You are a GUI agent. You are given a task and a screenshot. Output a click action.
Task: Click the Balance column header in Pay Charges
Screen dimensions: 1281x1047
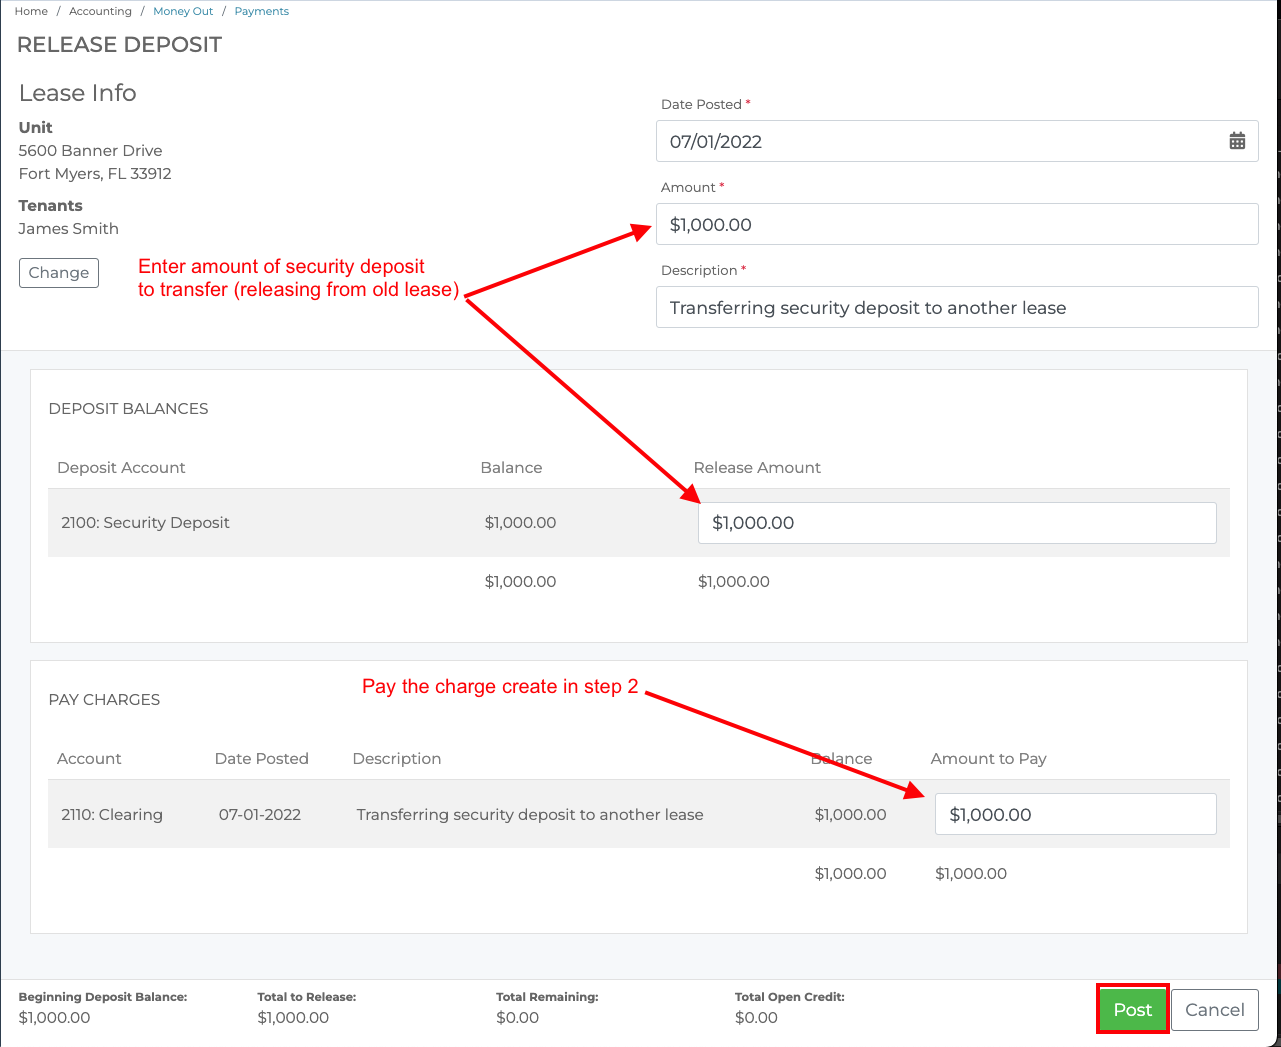(841, 758)
